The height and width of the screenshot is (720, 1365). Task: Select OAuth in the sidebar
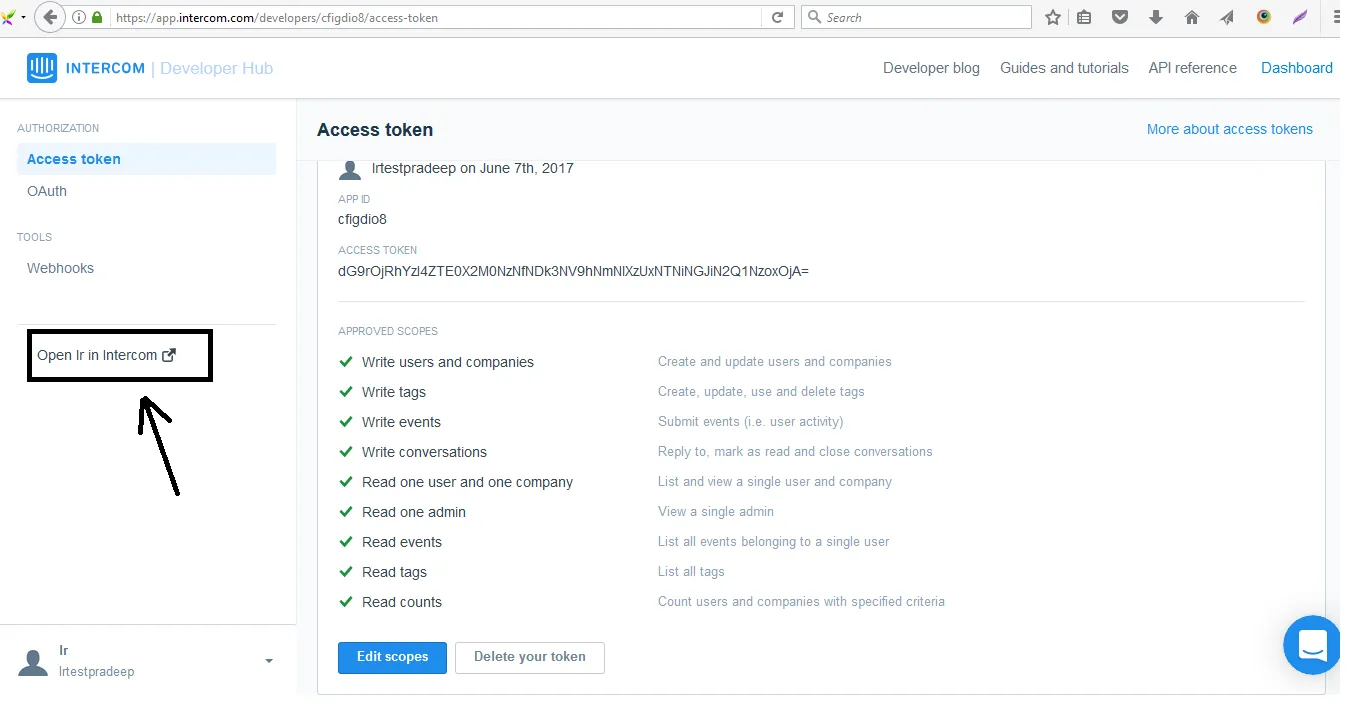coord(47,191)
